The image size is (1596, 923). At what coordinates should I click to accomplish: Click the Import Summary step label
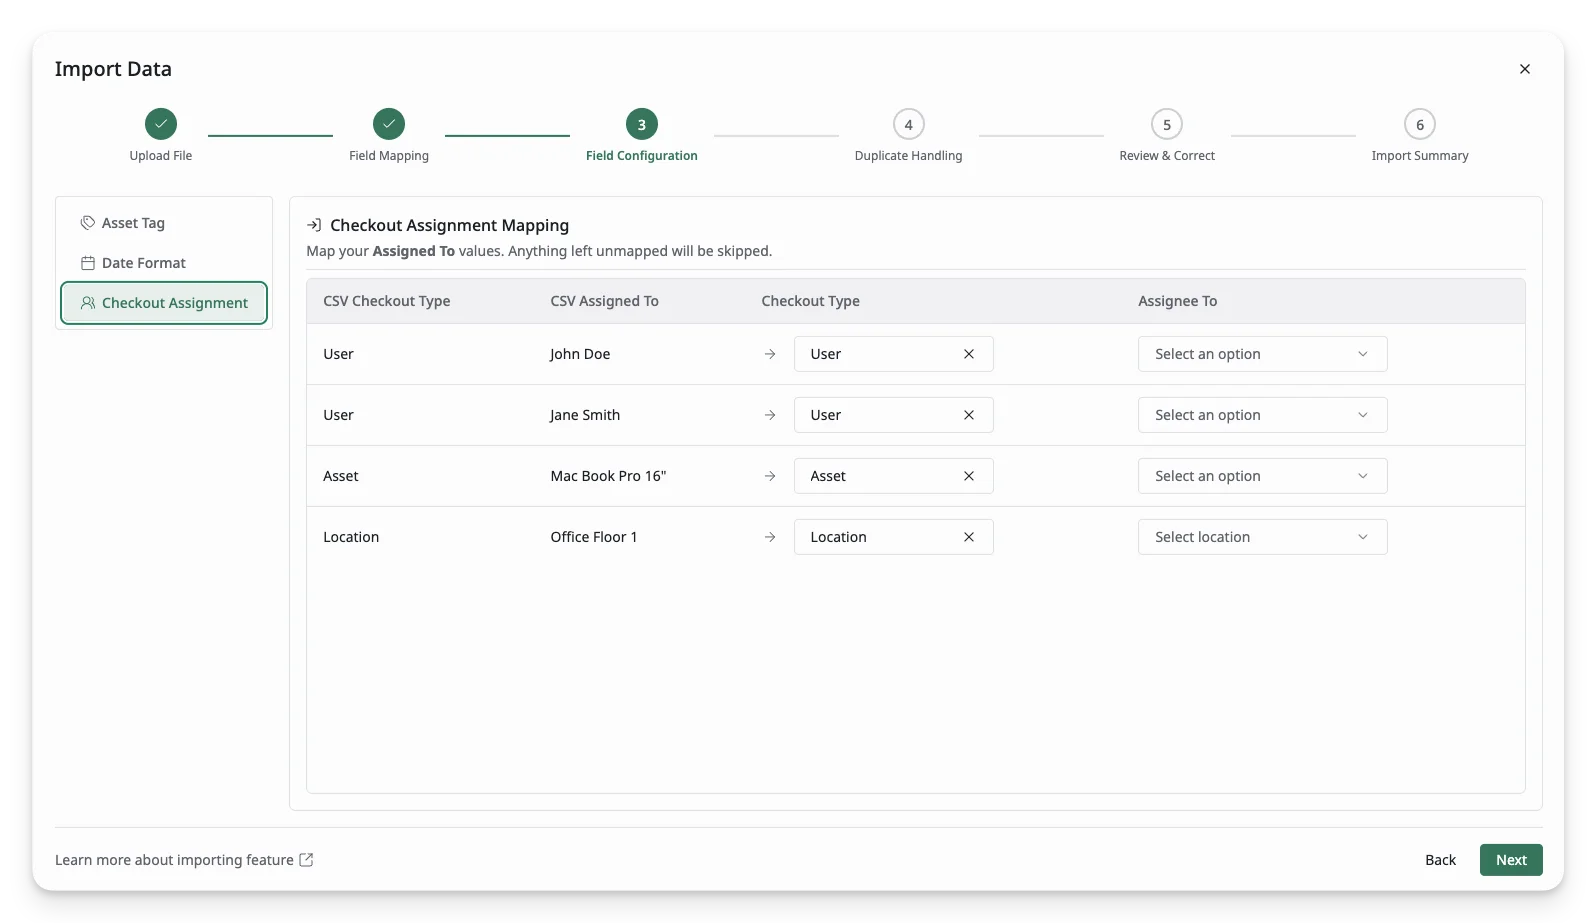point(1420,156)
